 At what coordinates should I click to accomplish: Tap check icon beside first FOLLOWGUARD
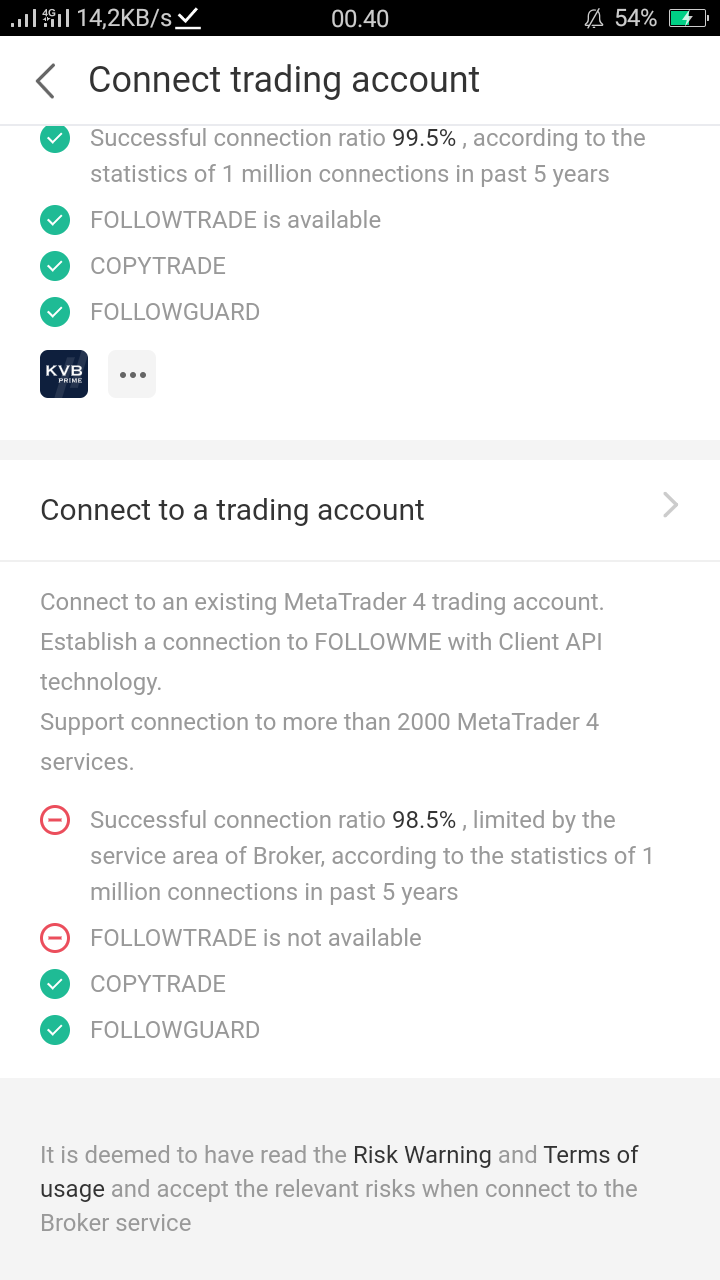click(x=55, y=312)
